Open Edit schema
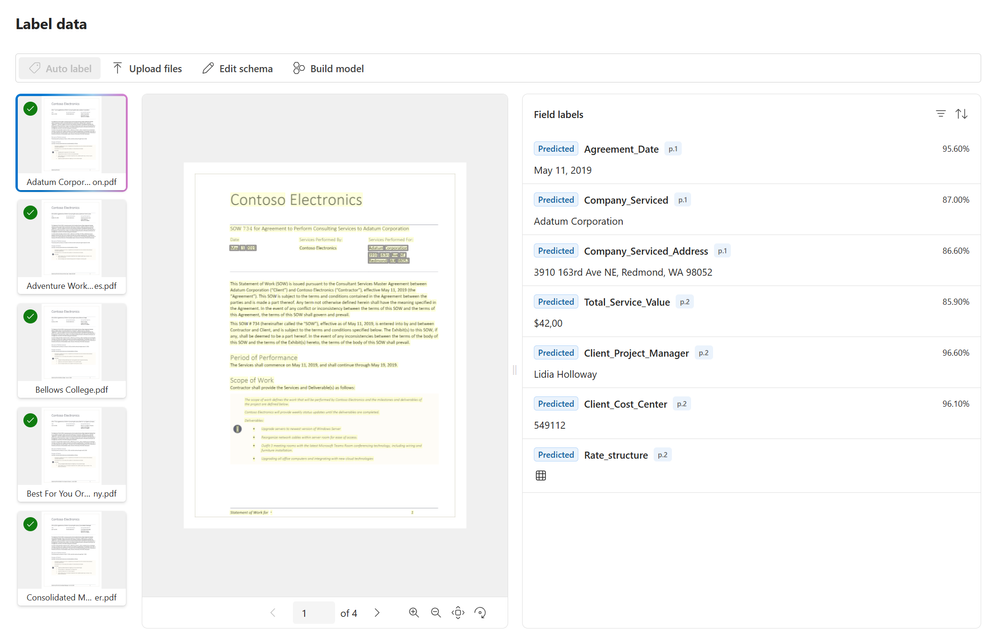Image resolution: width=998 pixels, height=638 pixels. [x=237, y=68]
